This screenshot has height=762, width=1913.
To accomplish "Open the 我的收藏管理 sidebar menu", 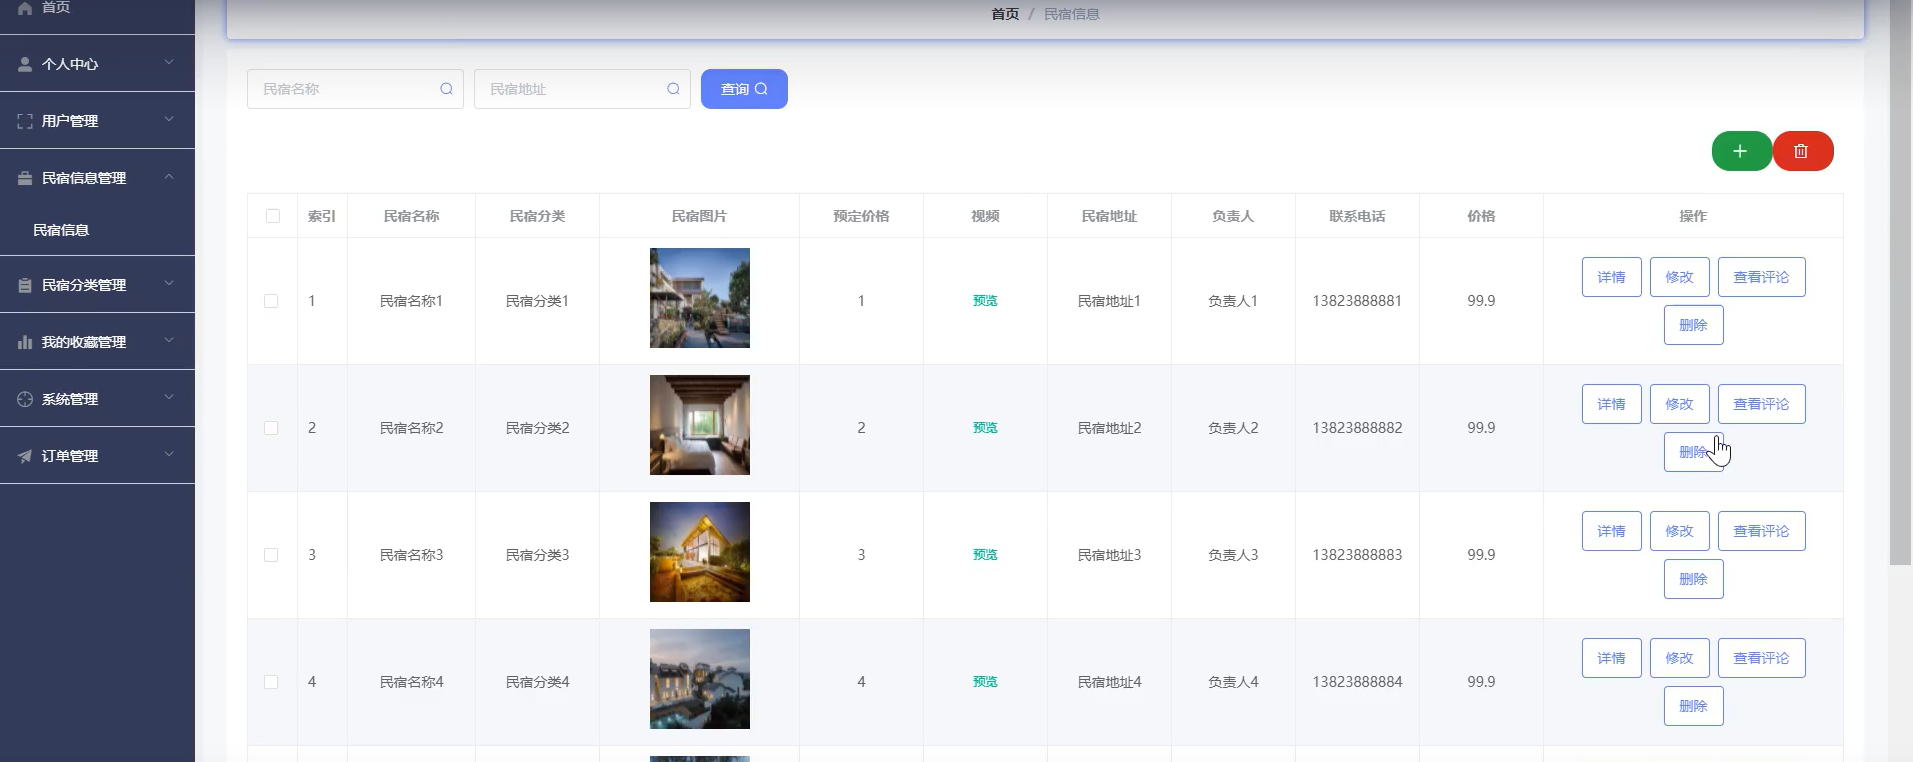I will tap(97, 342).
